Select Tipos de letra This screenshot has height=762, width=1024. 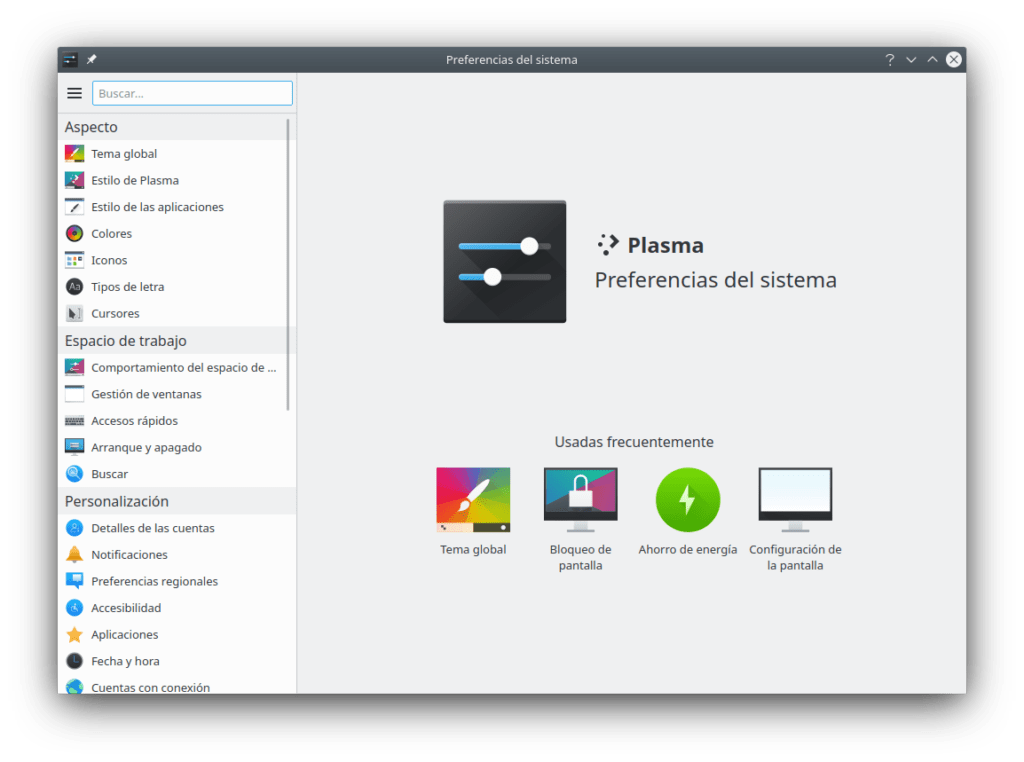point(127,287)
